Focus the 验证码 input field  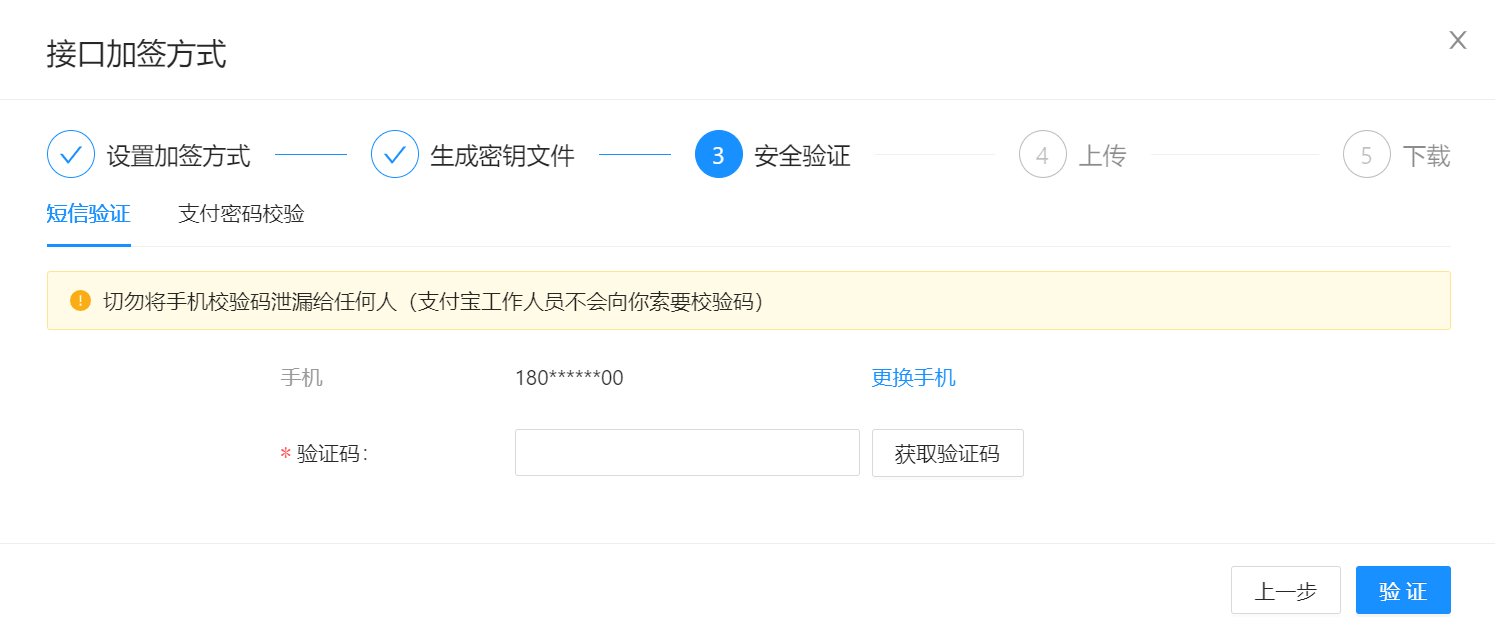point(687,453)
